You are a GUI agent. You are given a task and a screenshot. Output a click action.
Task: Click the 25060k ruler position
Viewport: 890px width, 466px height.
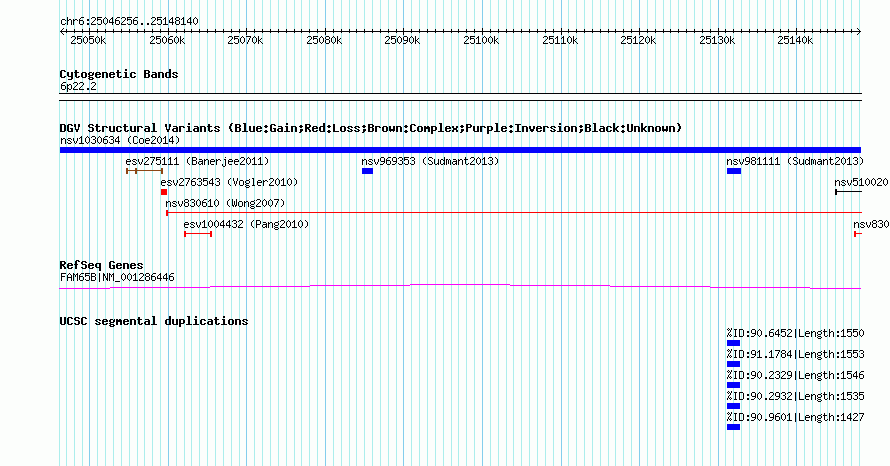click(x=167, y=40)
